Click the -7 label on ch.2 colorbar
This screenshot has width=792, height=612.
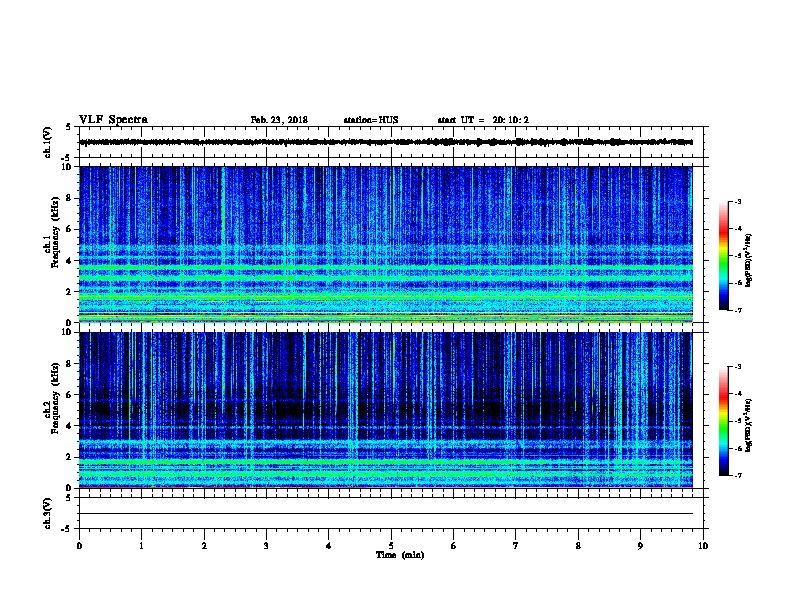click(738, 476)
